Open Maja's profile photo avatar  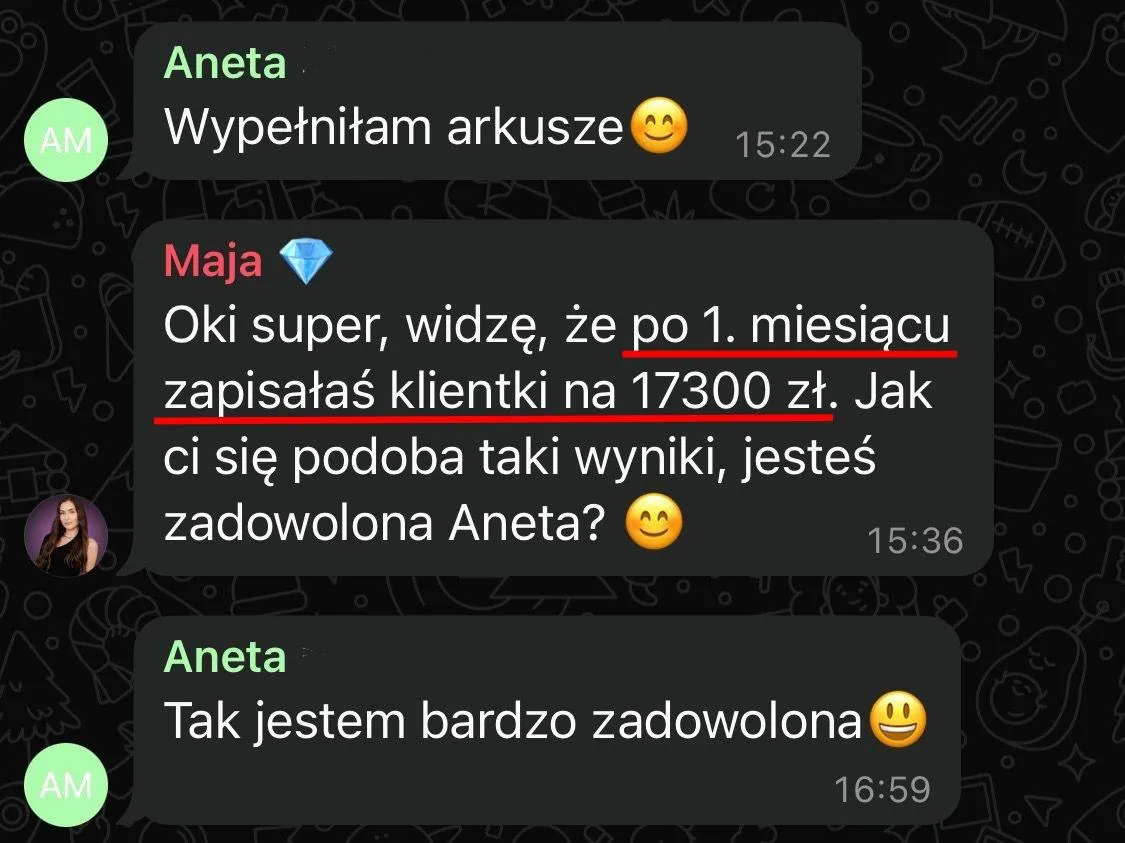pyautogui.click(x=66, y=535)
